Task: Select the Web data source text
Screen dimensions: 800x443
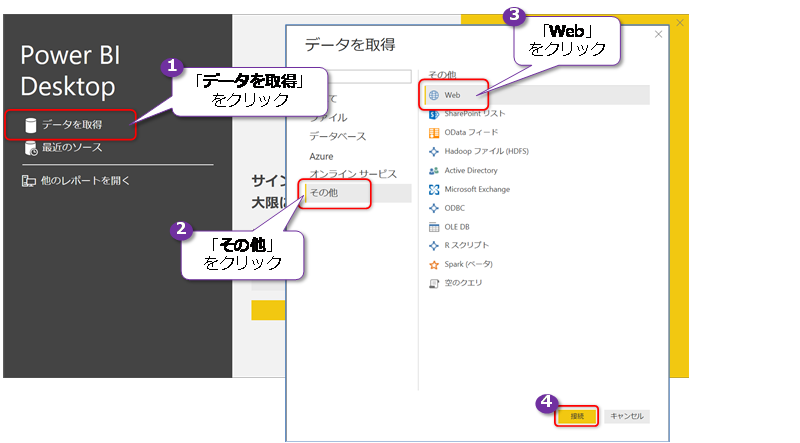Action: (x=452, y=95)
